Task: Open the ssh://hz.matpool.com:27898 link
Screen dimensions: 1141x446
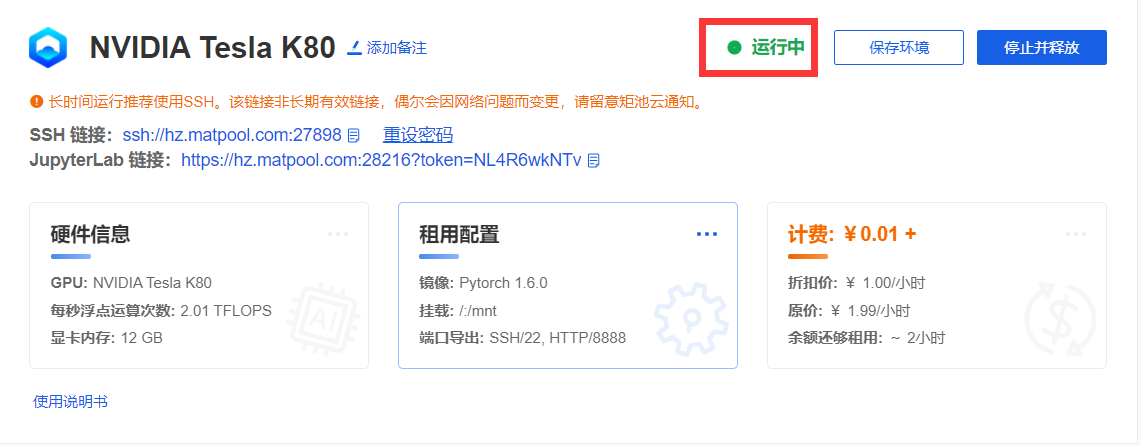Action: point(232,135)
